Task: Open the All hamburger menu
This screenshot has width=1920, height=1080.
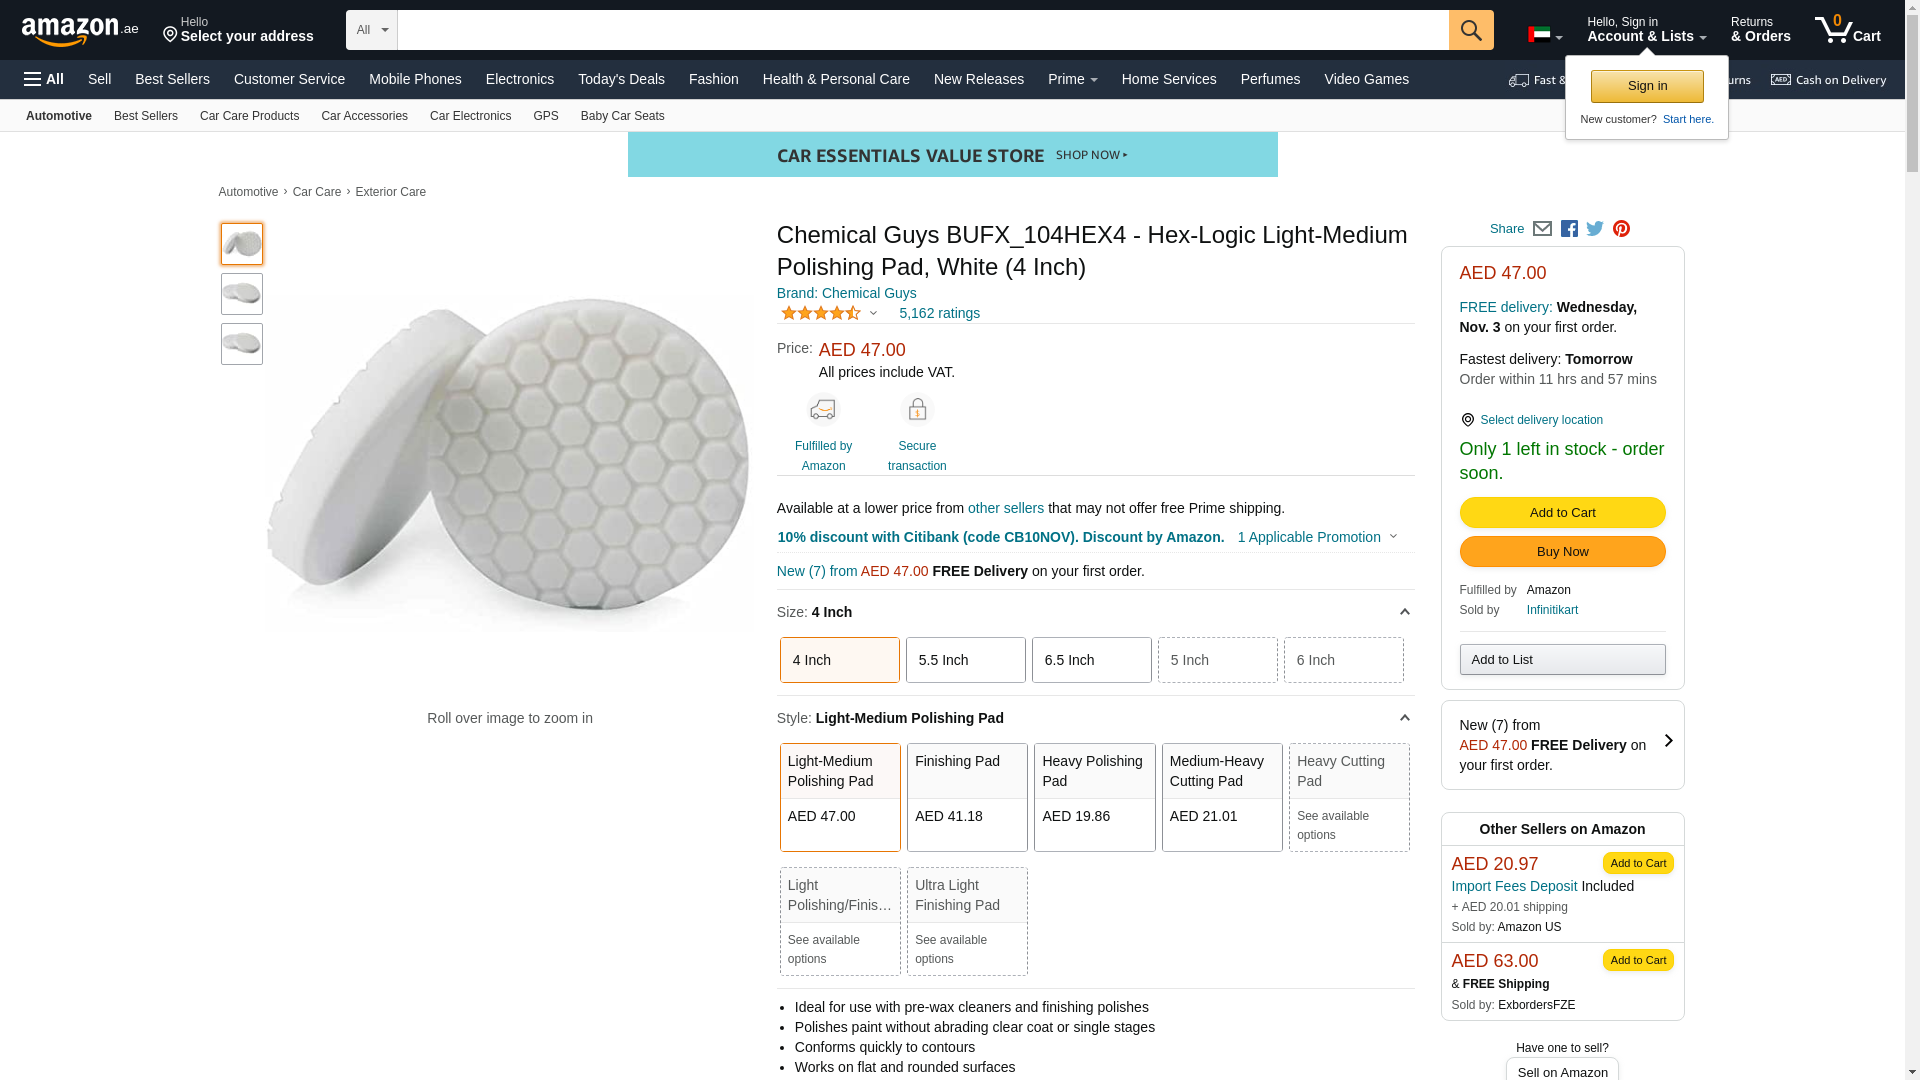Action: (44, 79)
